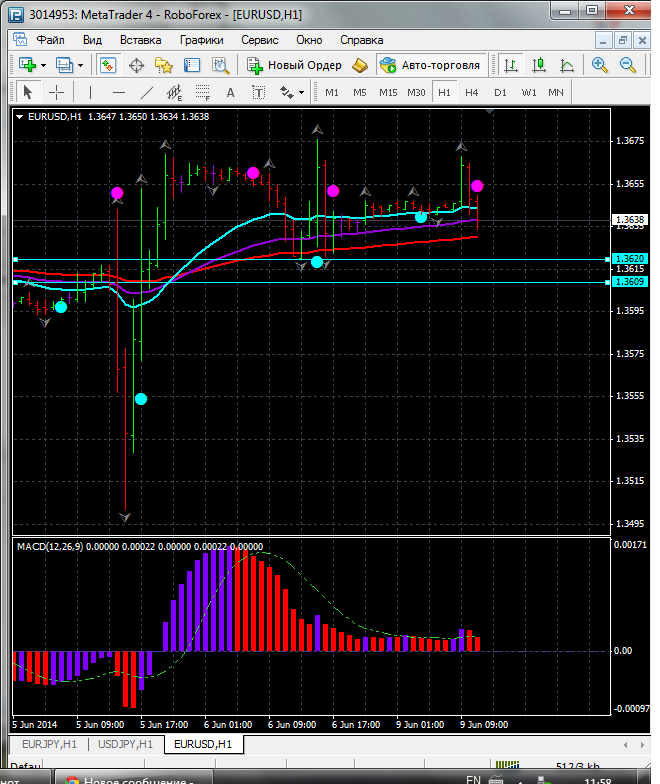
Task: Open the Графики menu
Action: click(x=201, y=40)
